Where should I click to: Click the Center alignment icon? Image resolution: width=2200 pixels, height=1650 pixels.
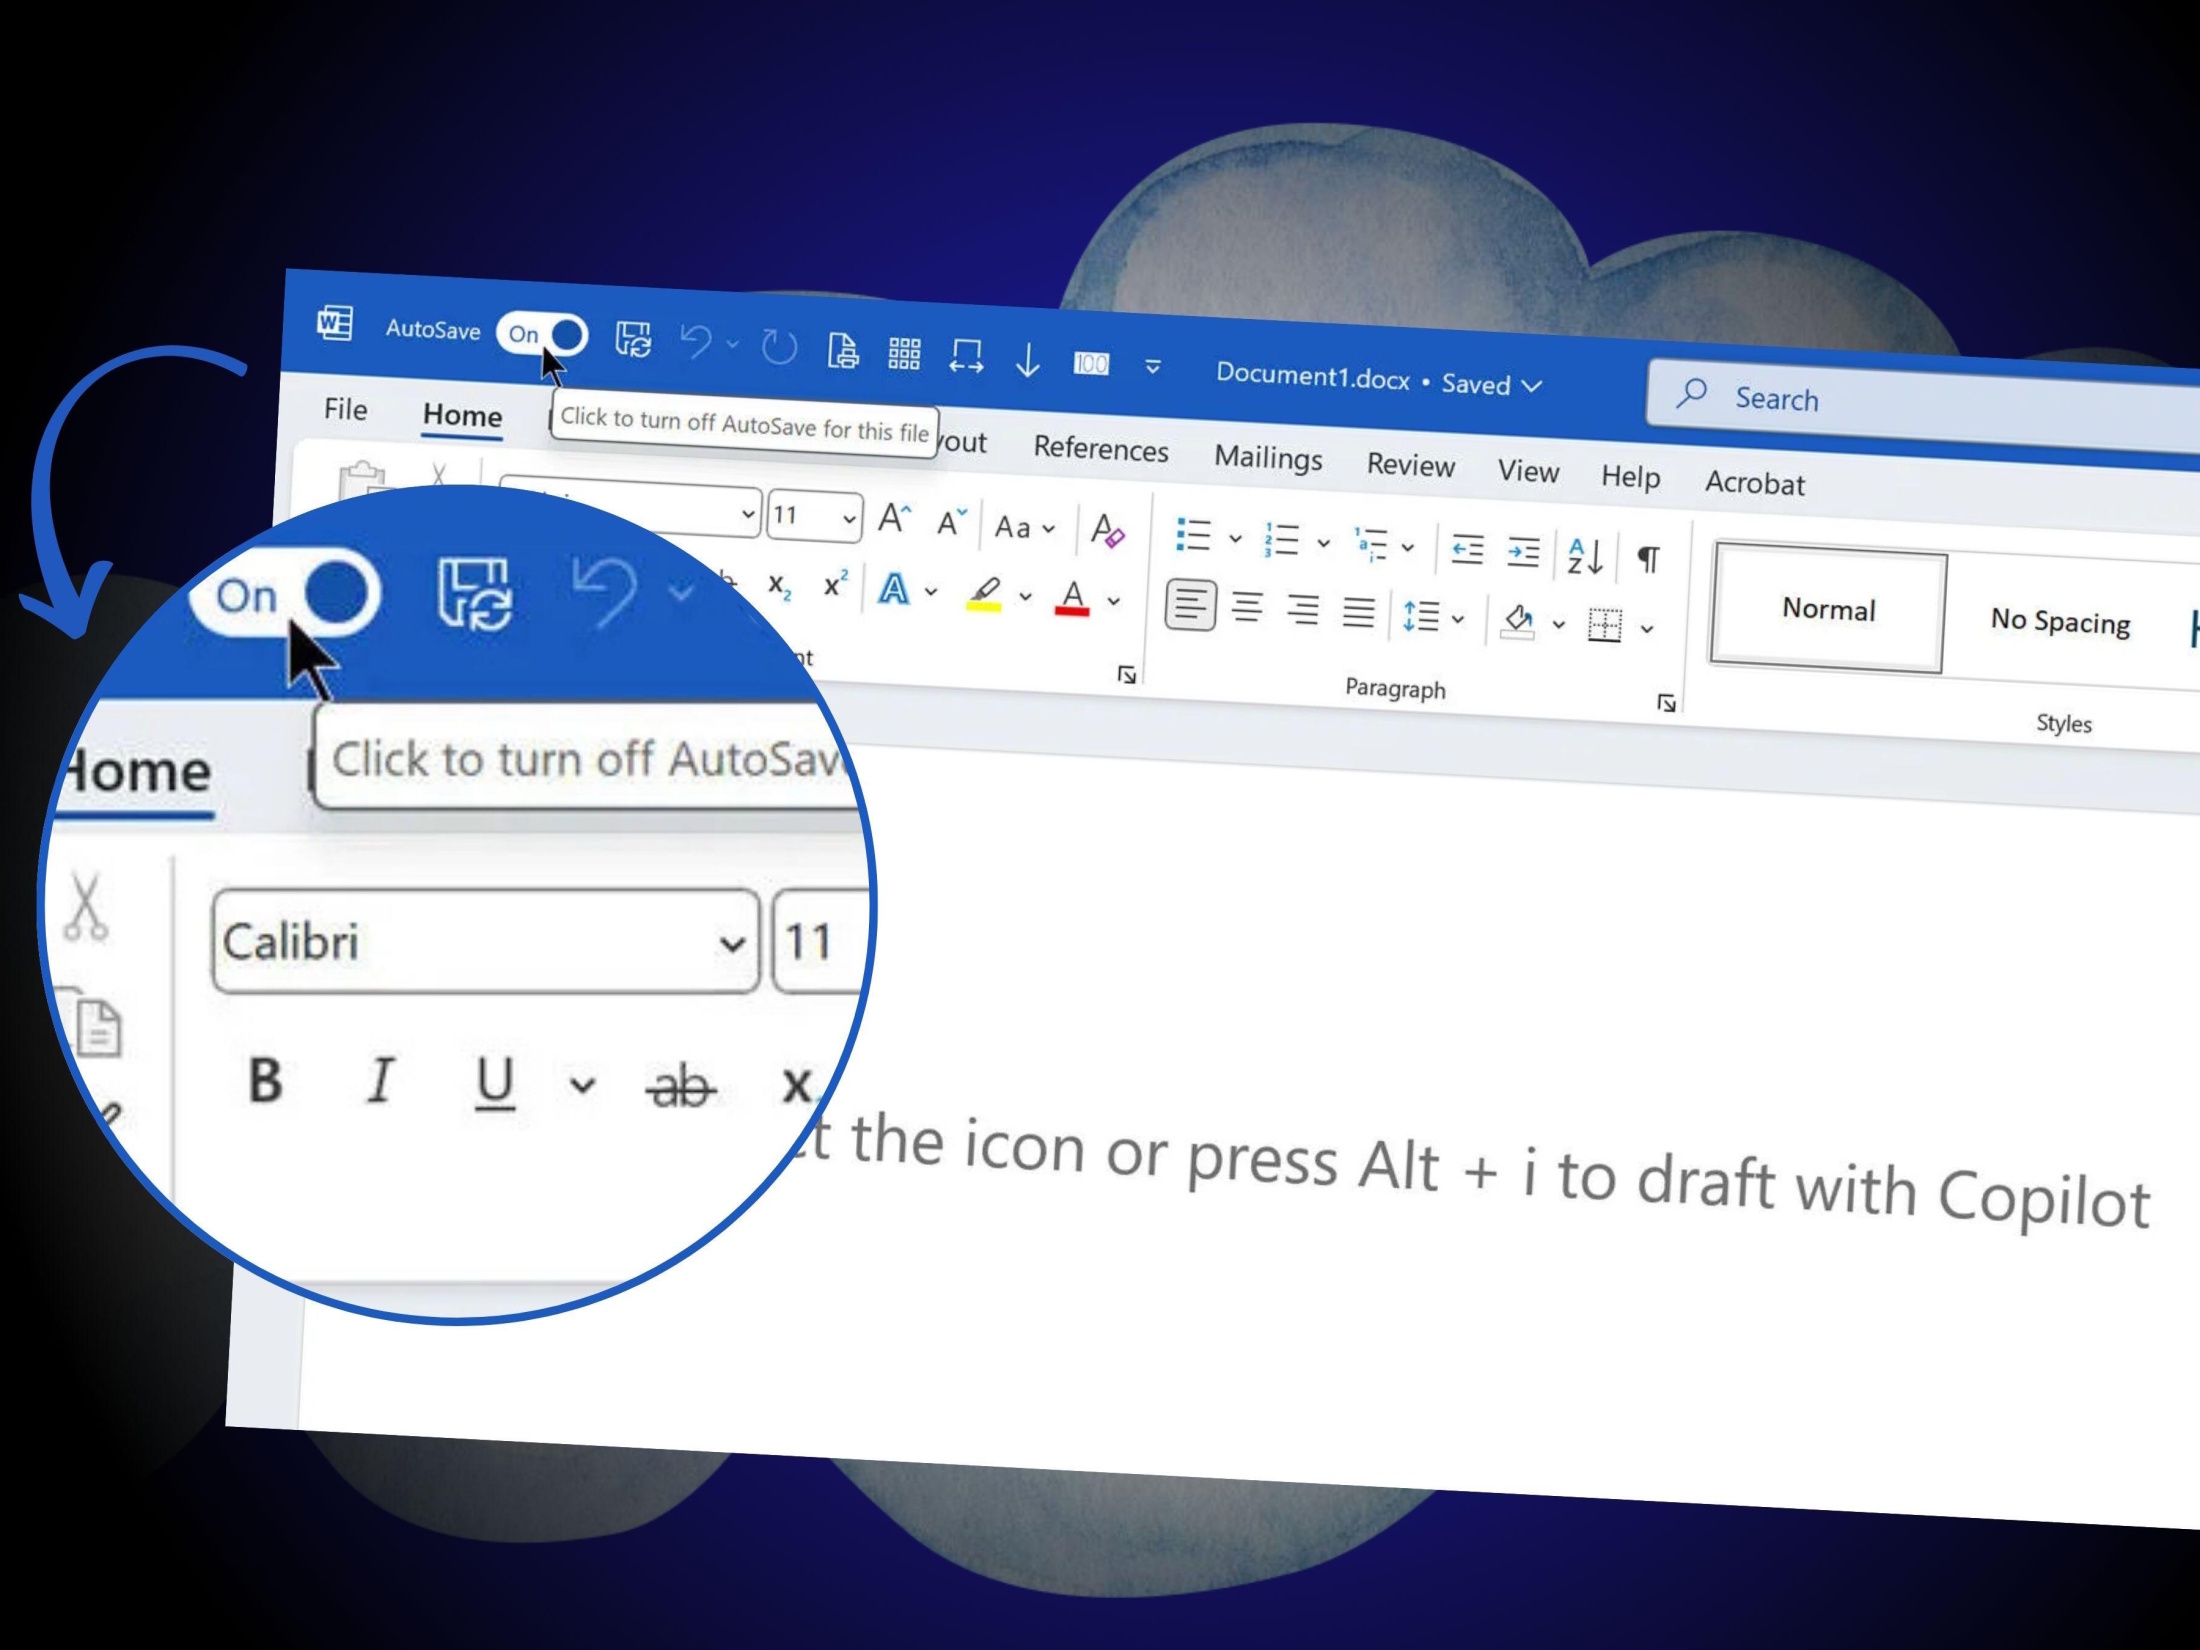click(1247, 607)
